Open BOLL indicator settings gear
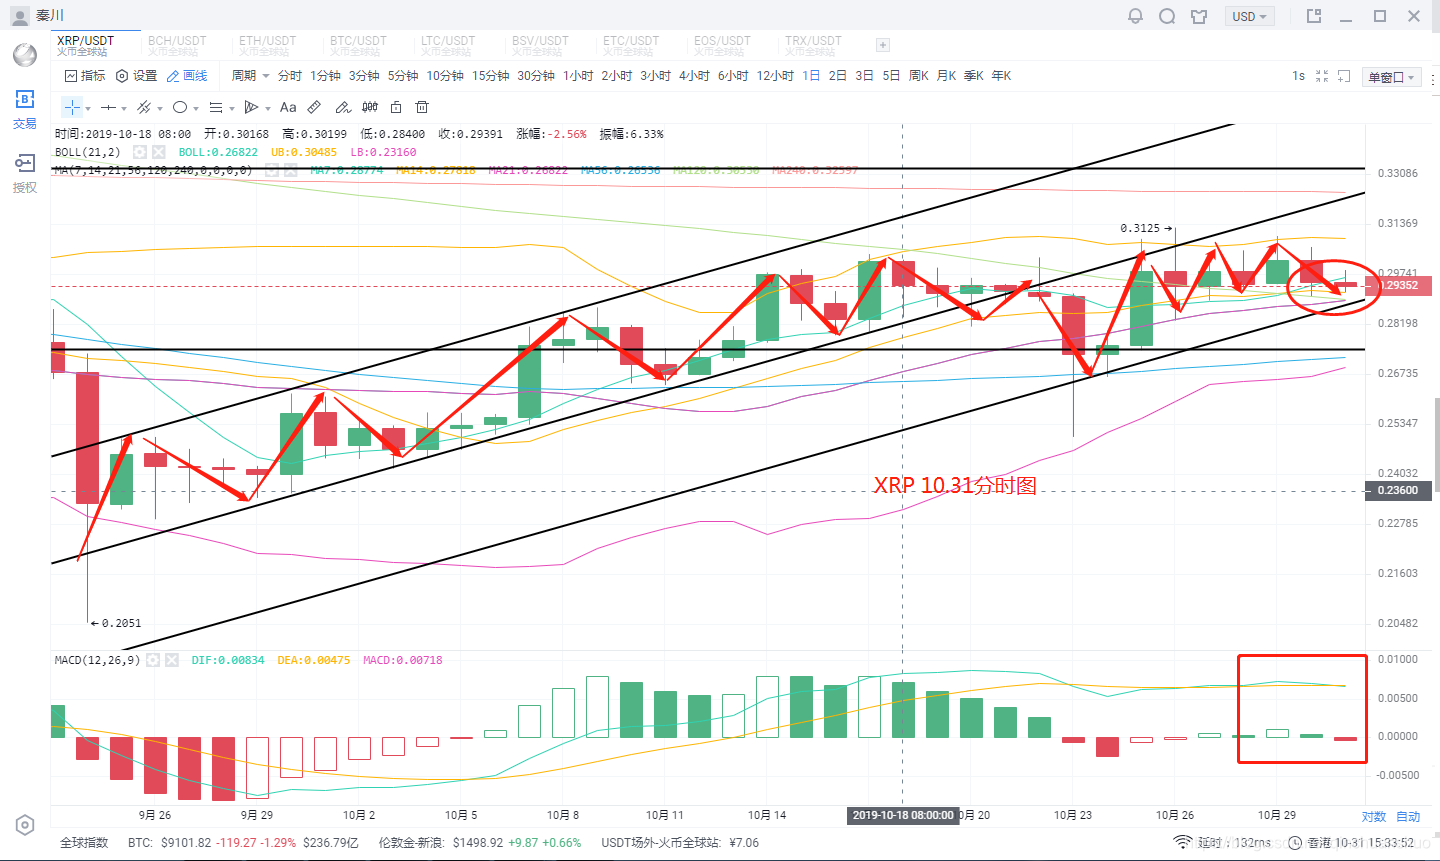Viewport: 1440px width, 861px height. pos(140,152)
